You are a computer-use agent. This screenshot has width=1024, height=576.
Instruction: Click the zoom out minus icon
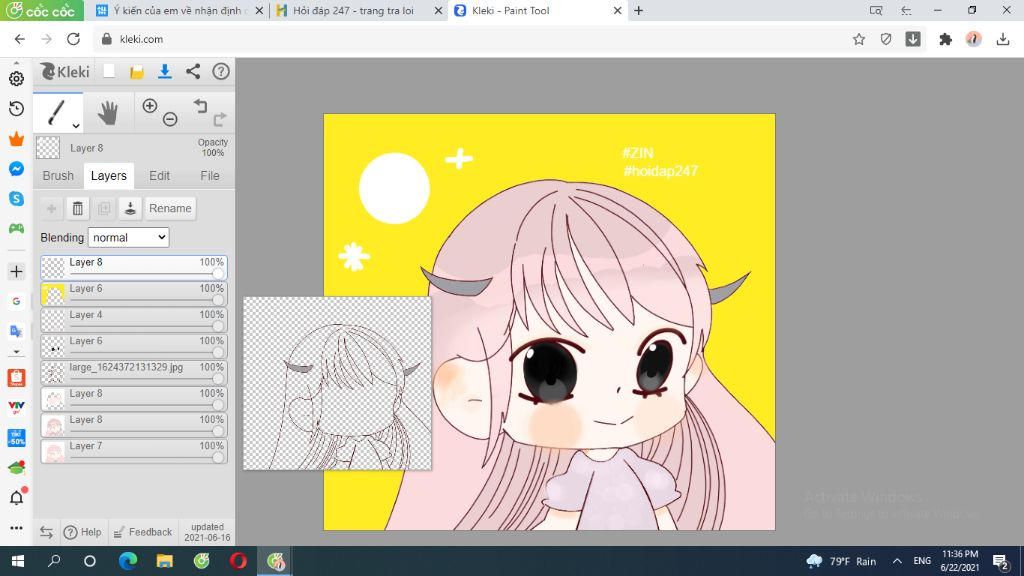click(x=170, y=119)
